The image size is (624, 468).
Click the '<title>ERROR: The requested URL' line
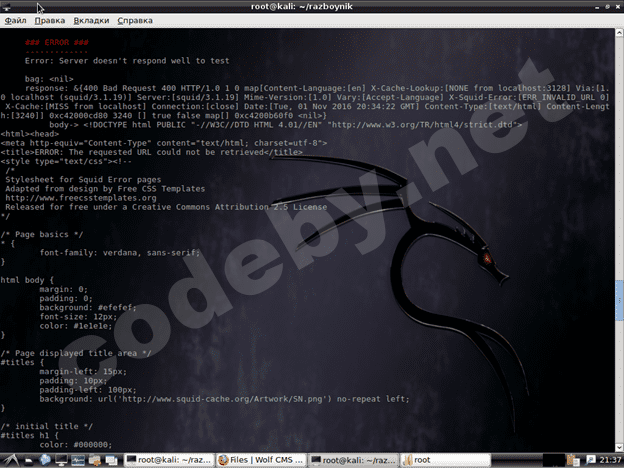pyautogui.click(x=151, y=152)
